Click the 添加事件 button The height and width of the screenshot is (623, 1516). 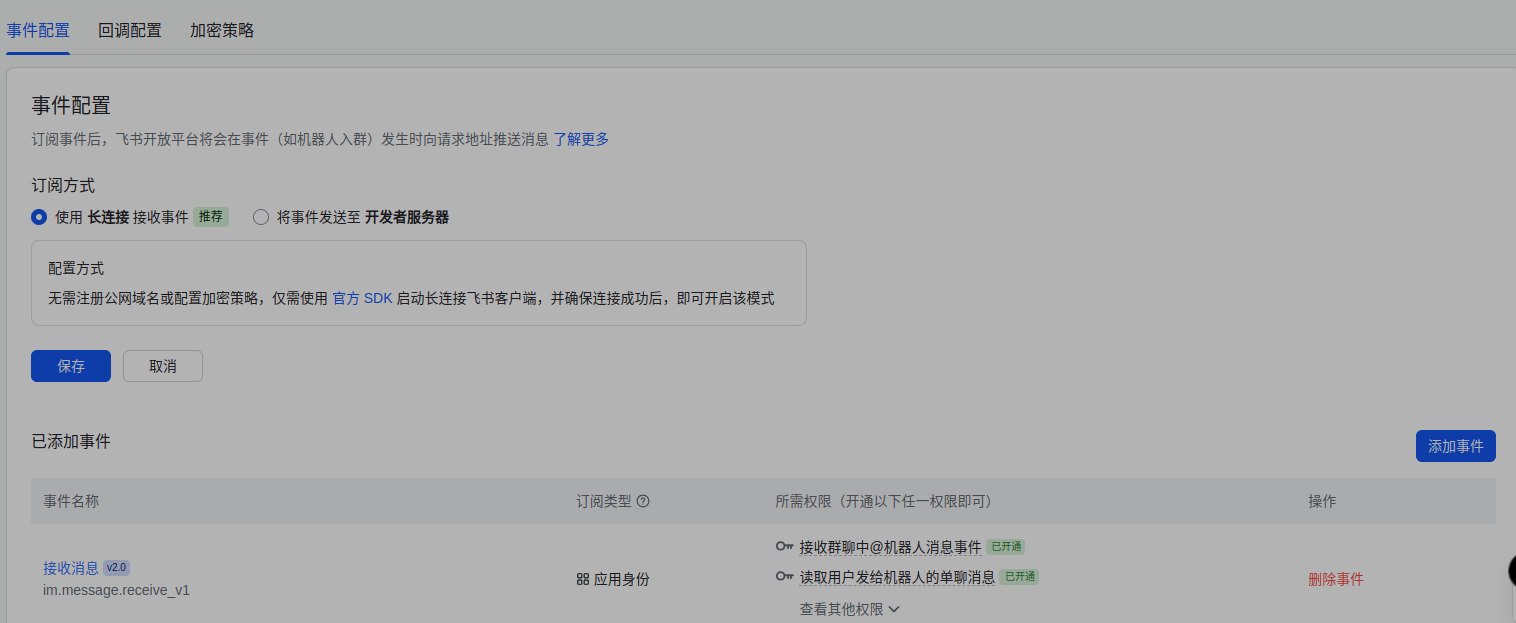[x=1455, y=446]
